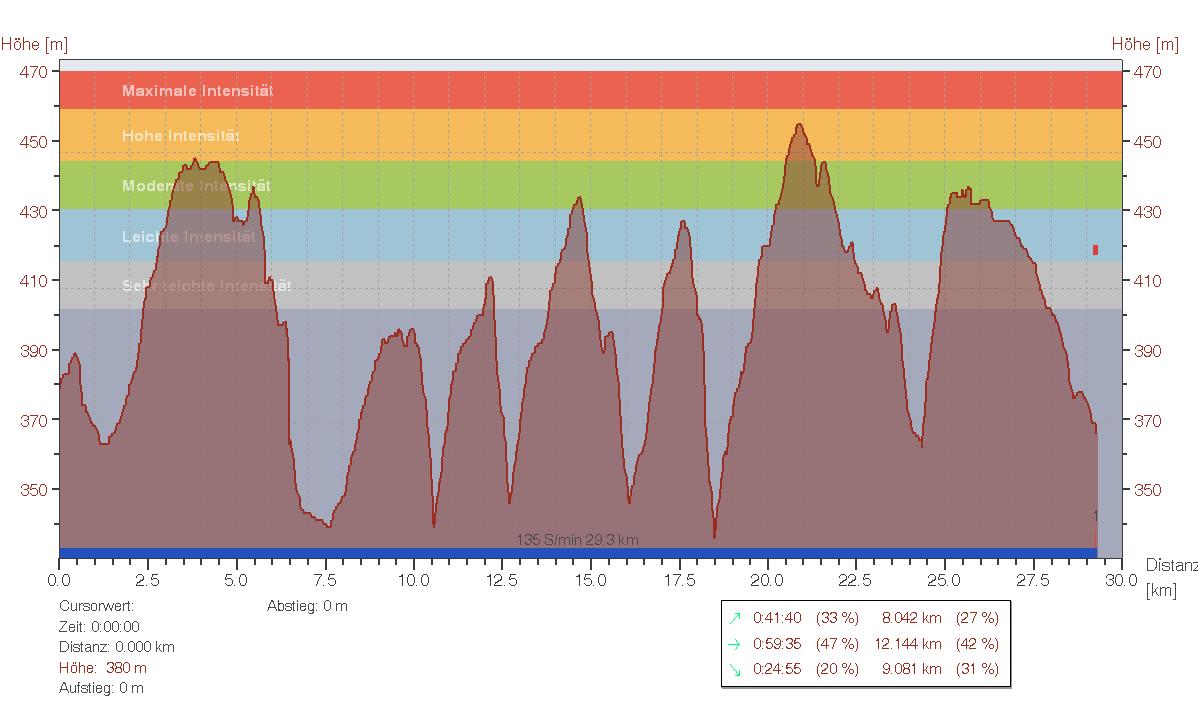The height and width of the screenshot is (707, 1198).
Task: Click the 'Maximale Intensität' zone label
Action: click(x=197, y=91)
